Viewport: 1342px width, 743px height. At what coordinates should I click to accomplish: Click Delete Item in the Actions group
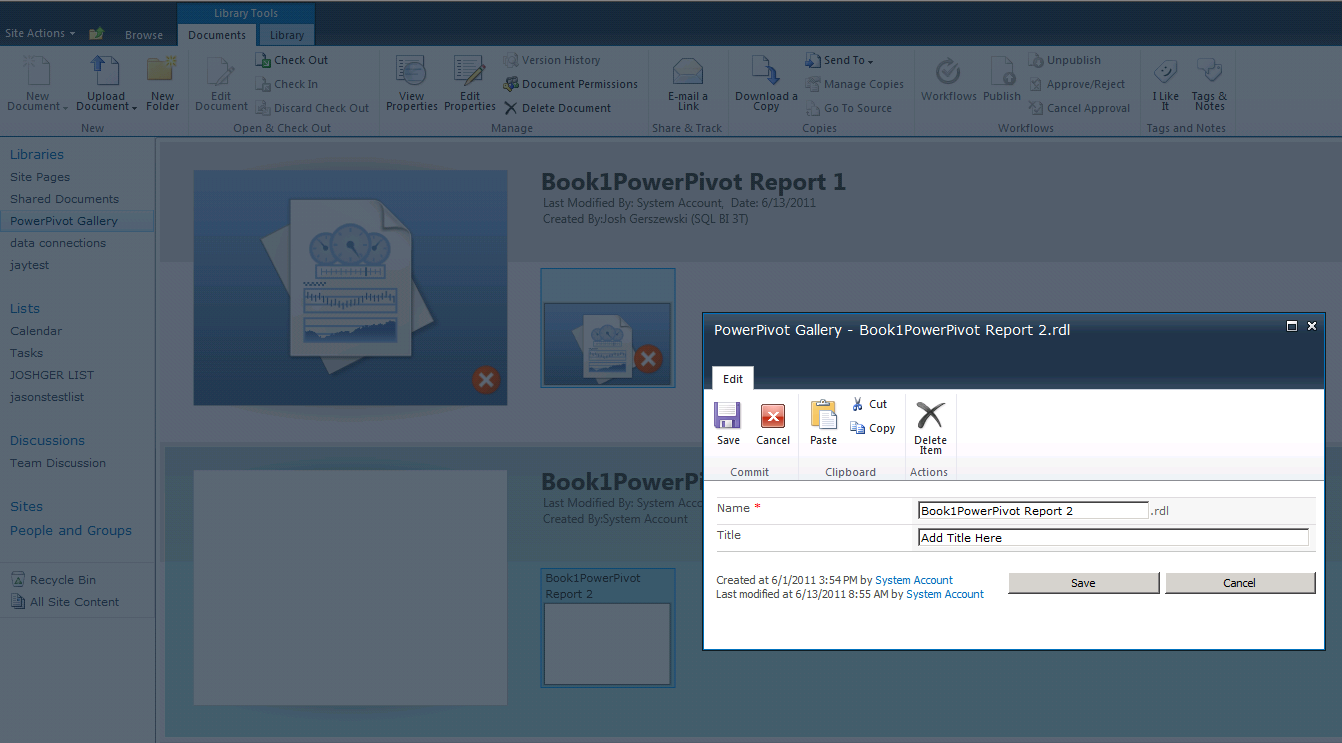coord(930,428)
